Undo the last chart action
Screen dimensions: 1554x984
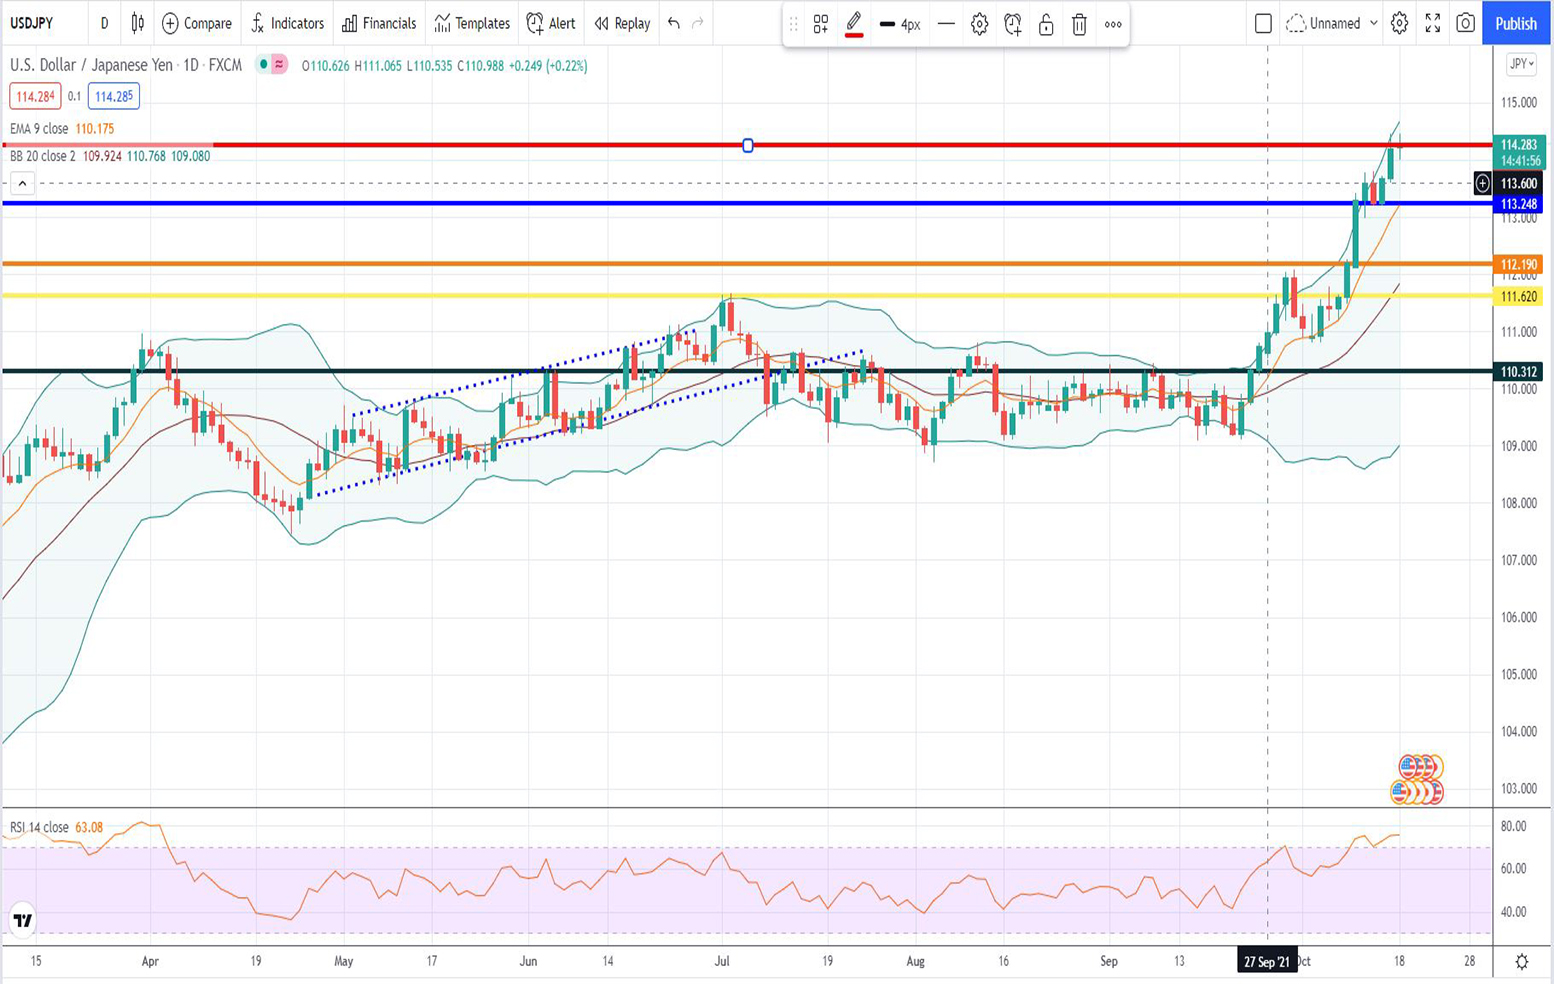(x=674, y=23)
